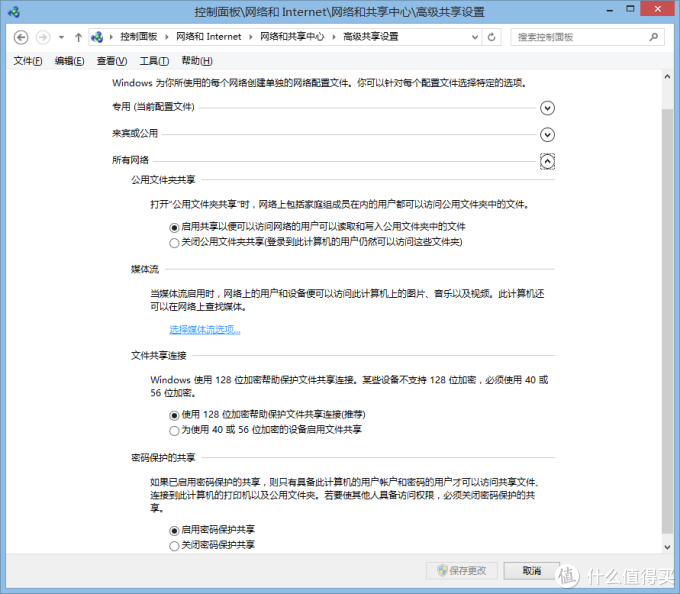Screen dimensions: 680x594
Task: Click the scrollbar down arrow
Action: [x=667, y=547]
